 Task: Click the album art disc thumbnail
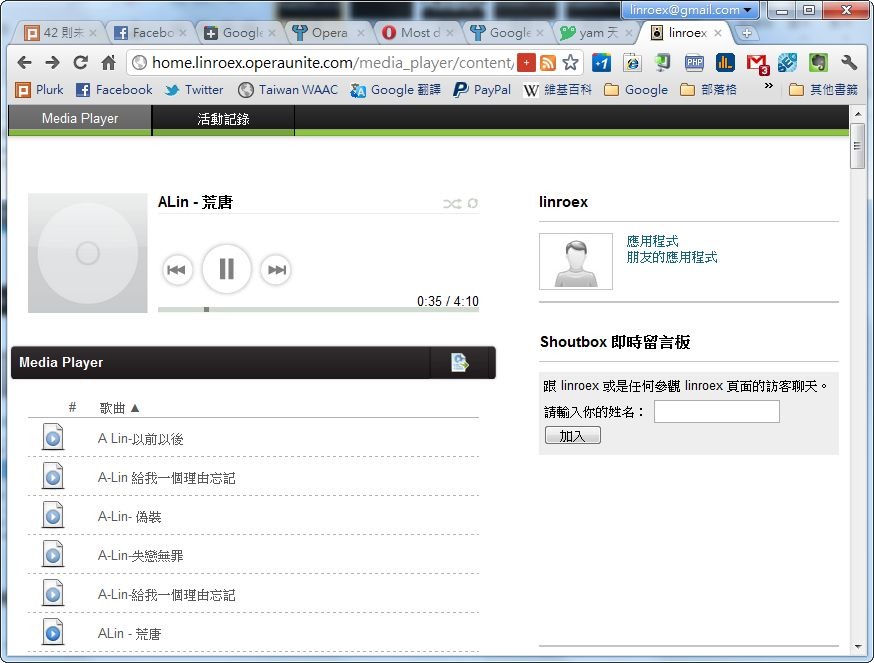88,253
